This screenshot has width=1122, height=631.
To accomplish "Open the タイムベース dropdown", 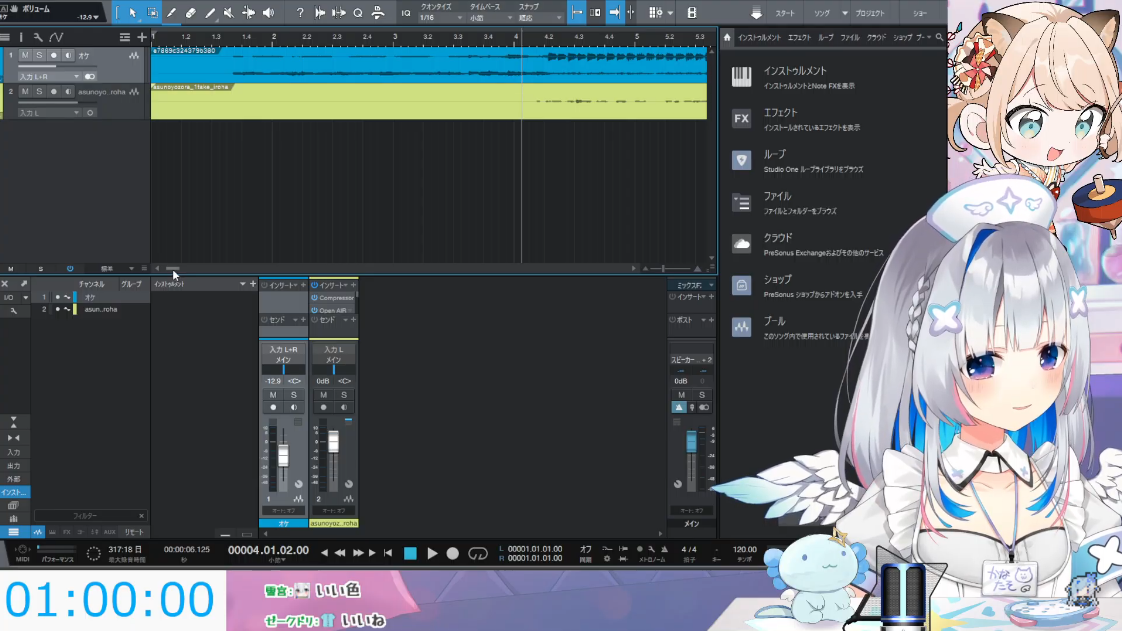I will 491,17.
